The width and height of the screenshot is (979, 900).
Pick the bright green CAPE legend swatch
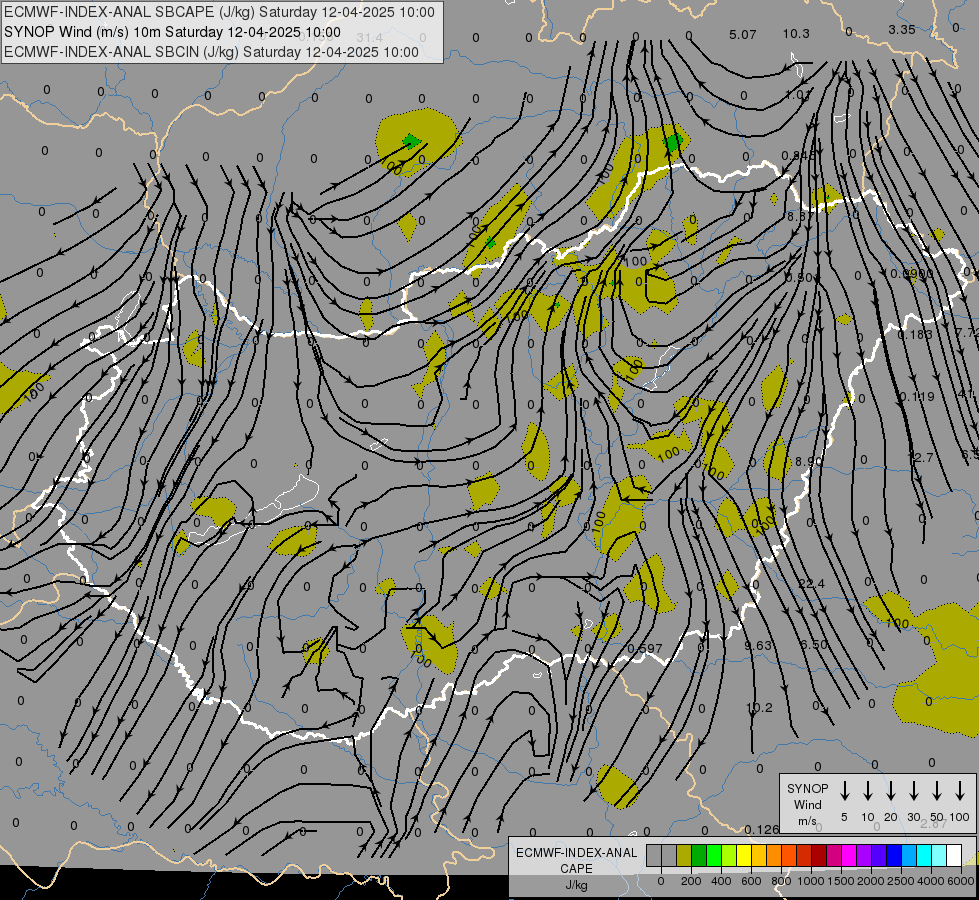[x=714, y=856]
